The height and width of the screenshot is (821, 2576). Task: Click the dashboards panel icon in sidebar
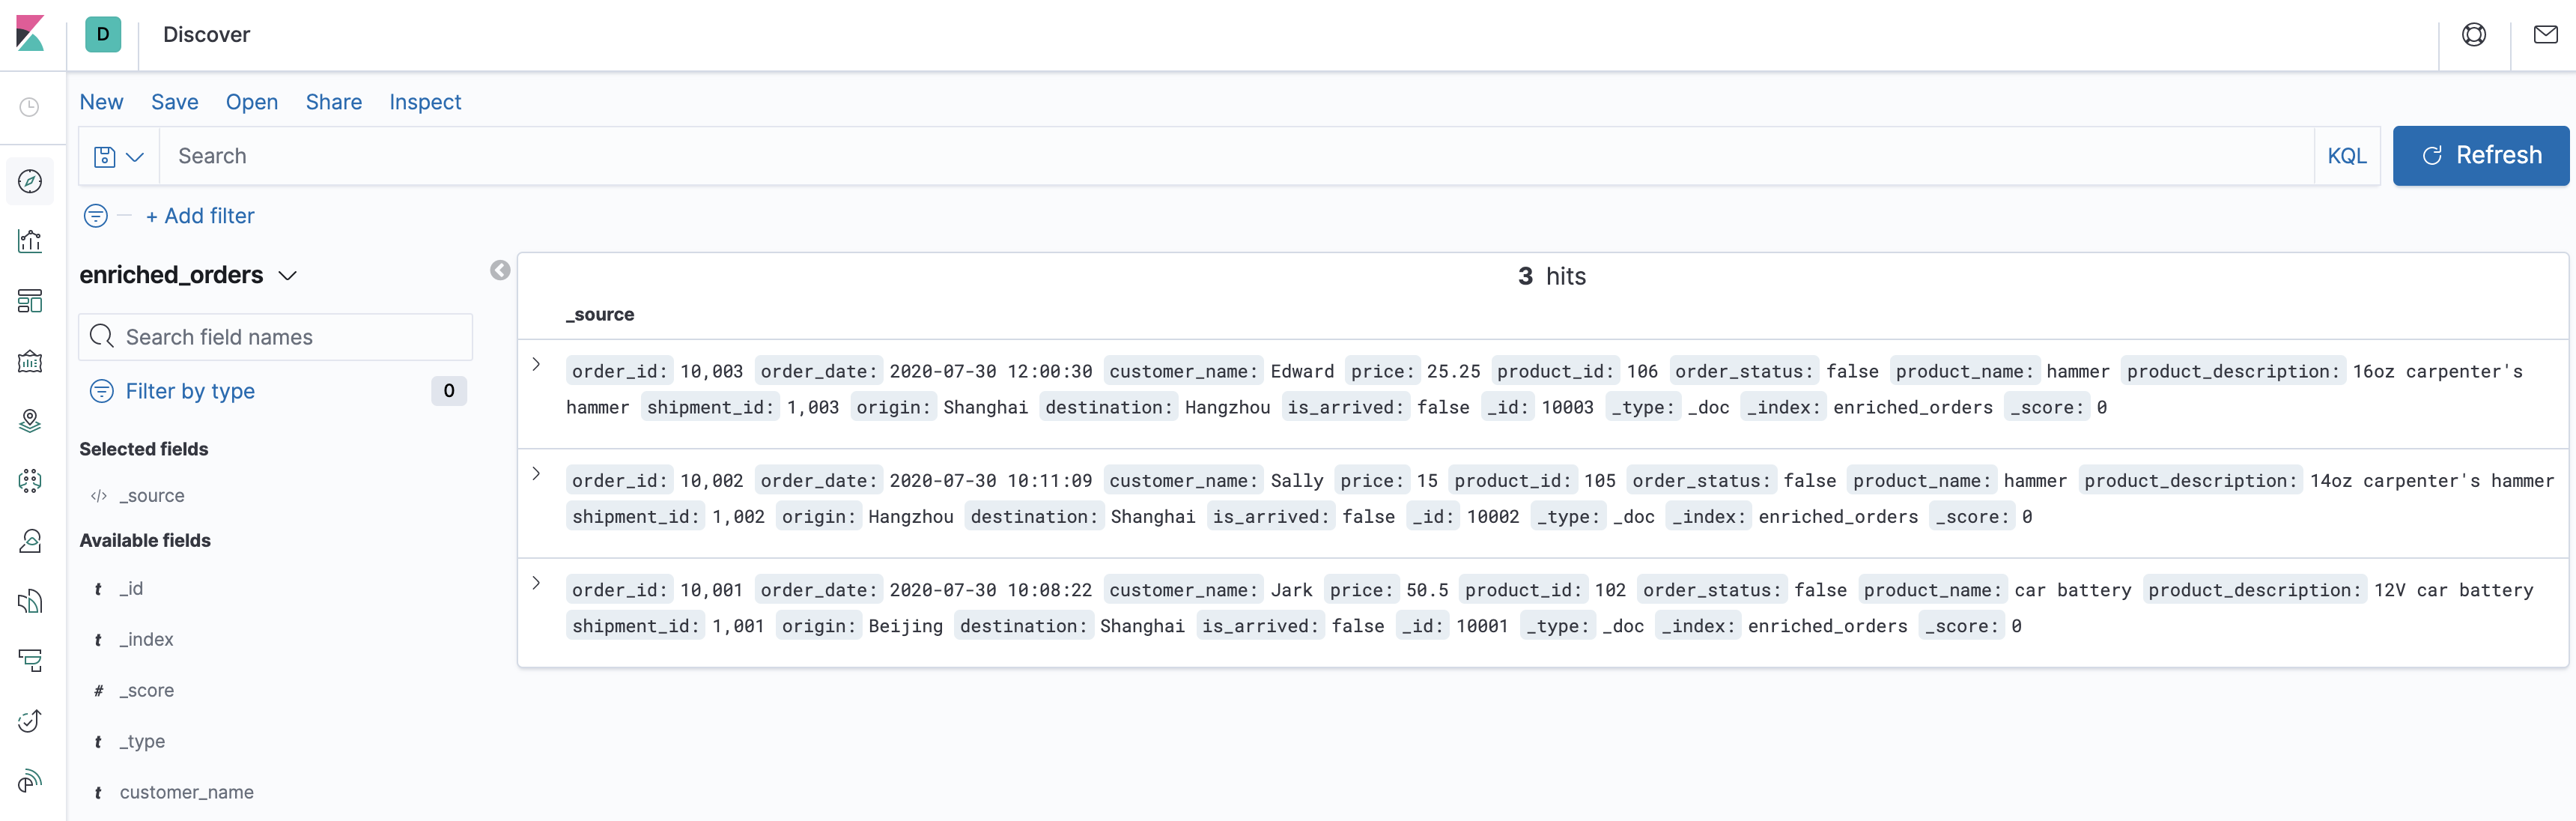tap(33, 300)
